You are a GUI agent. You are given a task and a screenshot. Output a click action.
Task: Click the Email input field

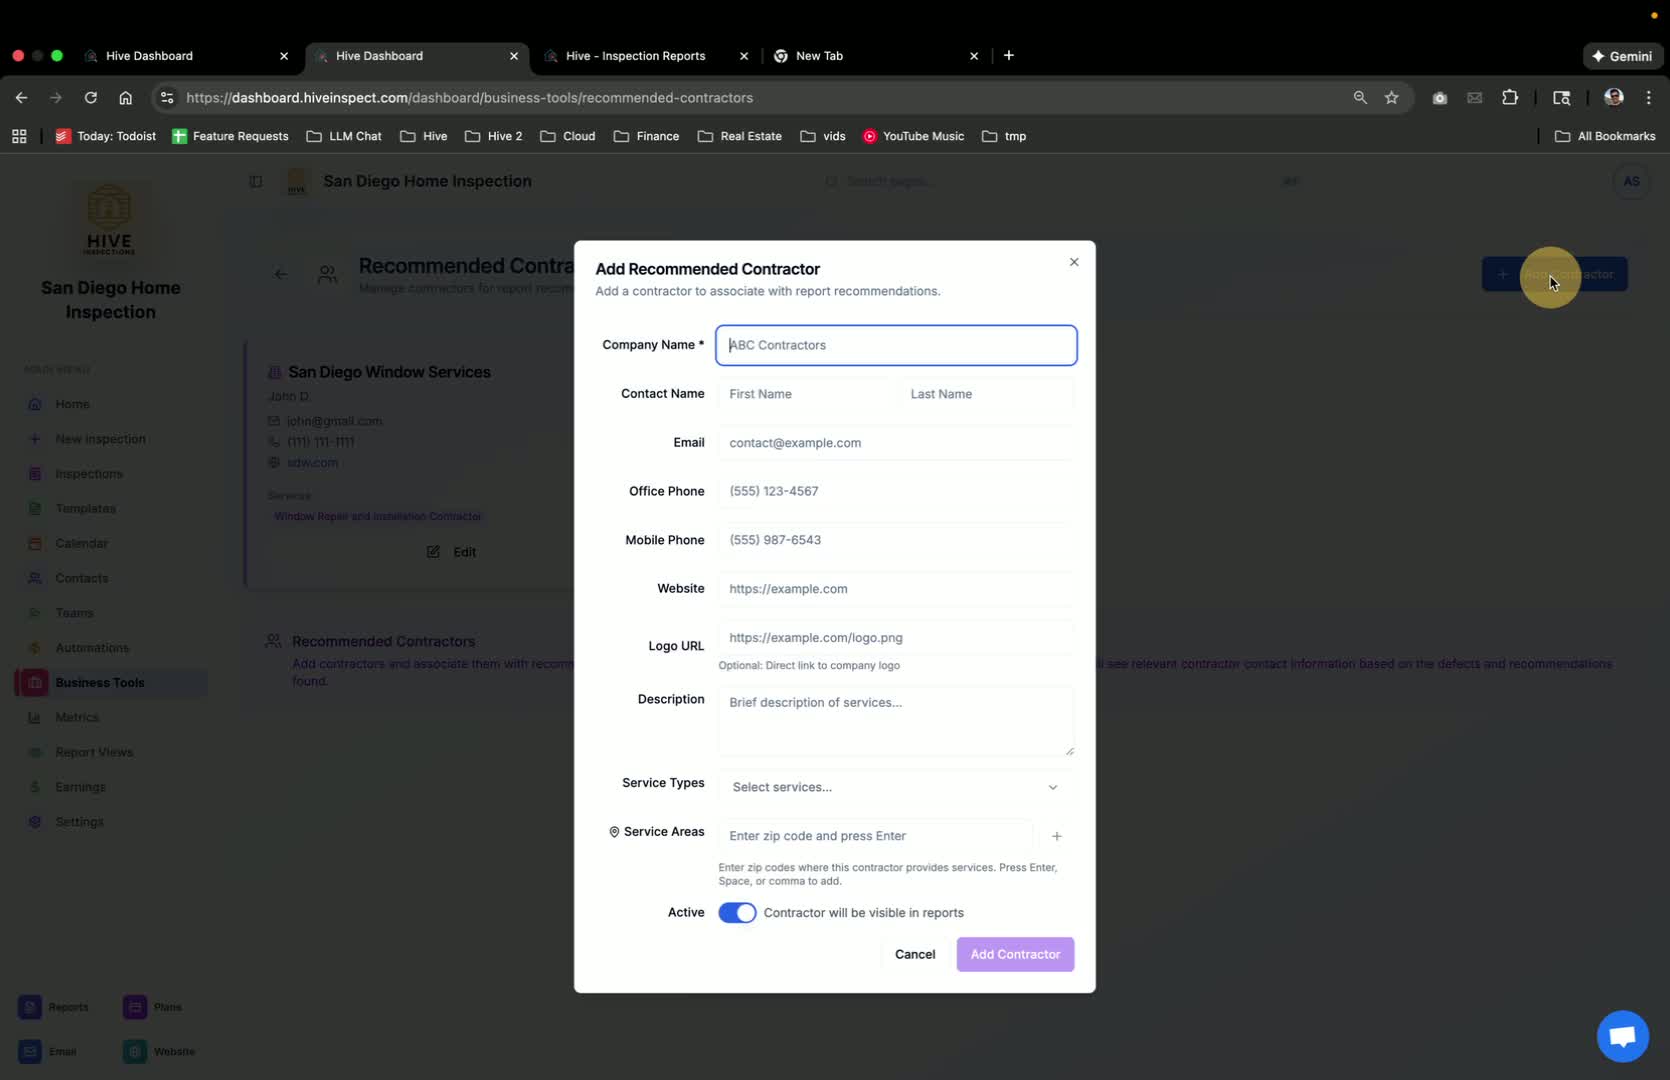pos(896,443)
